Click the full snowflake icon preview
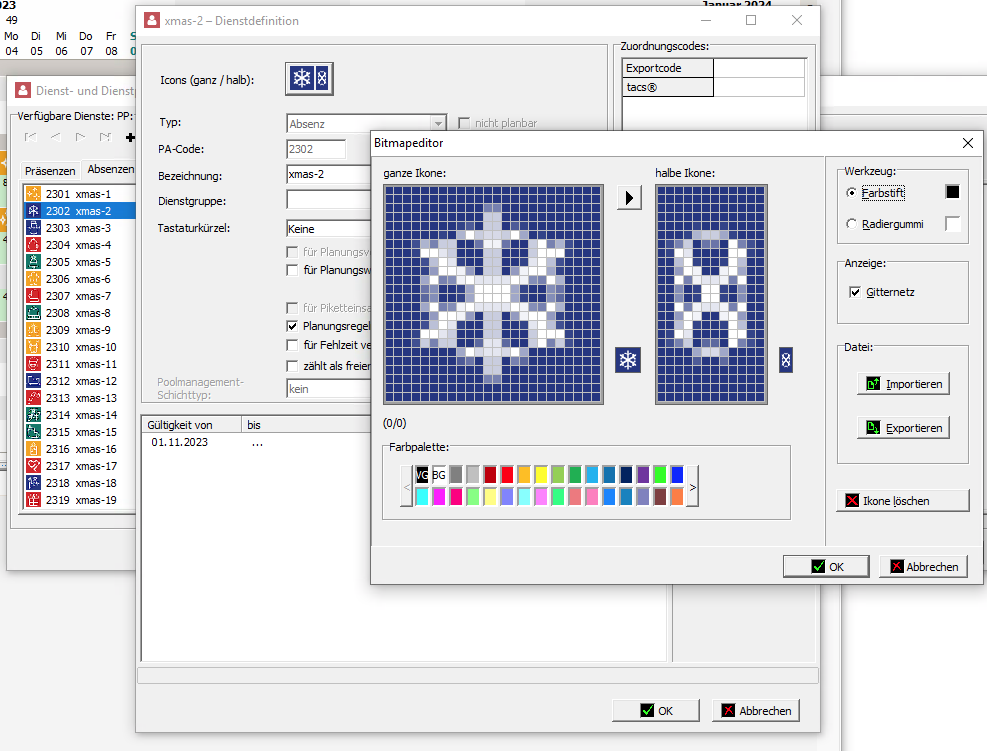This screenshot has width=987, height=751. [628, 361]
